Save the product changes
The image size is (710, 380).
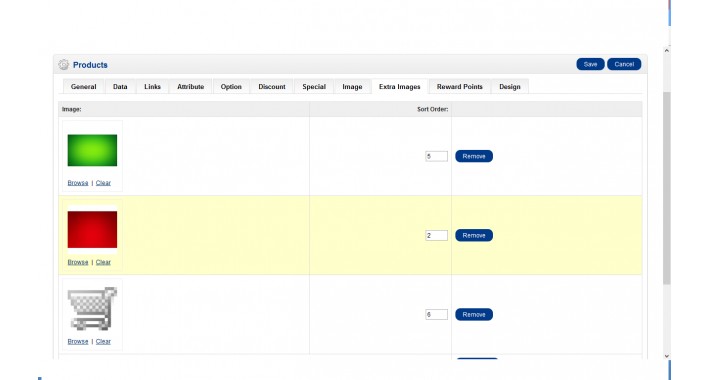590,64
